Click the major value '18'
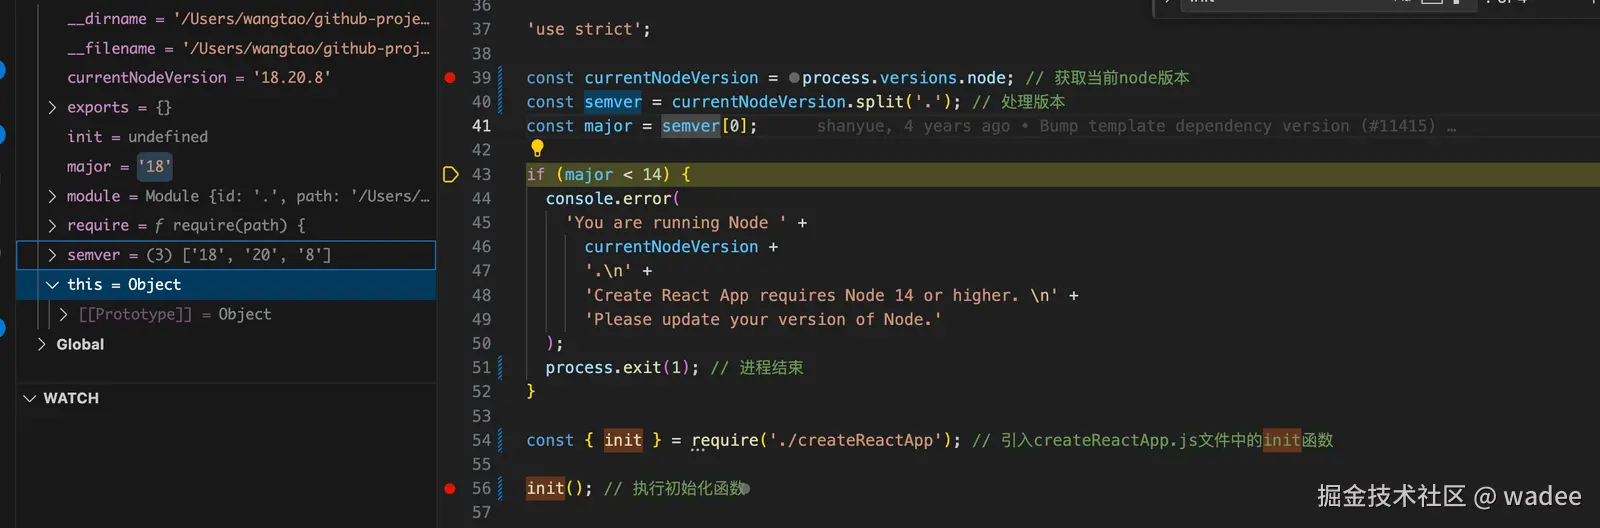The height and width of the screenshot is (528, 1600). 155,166
